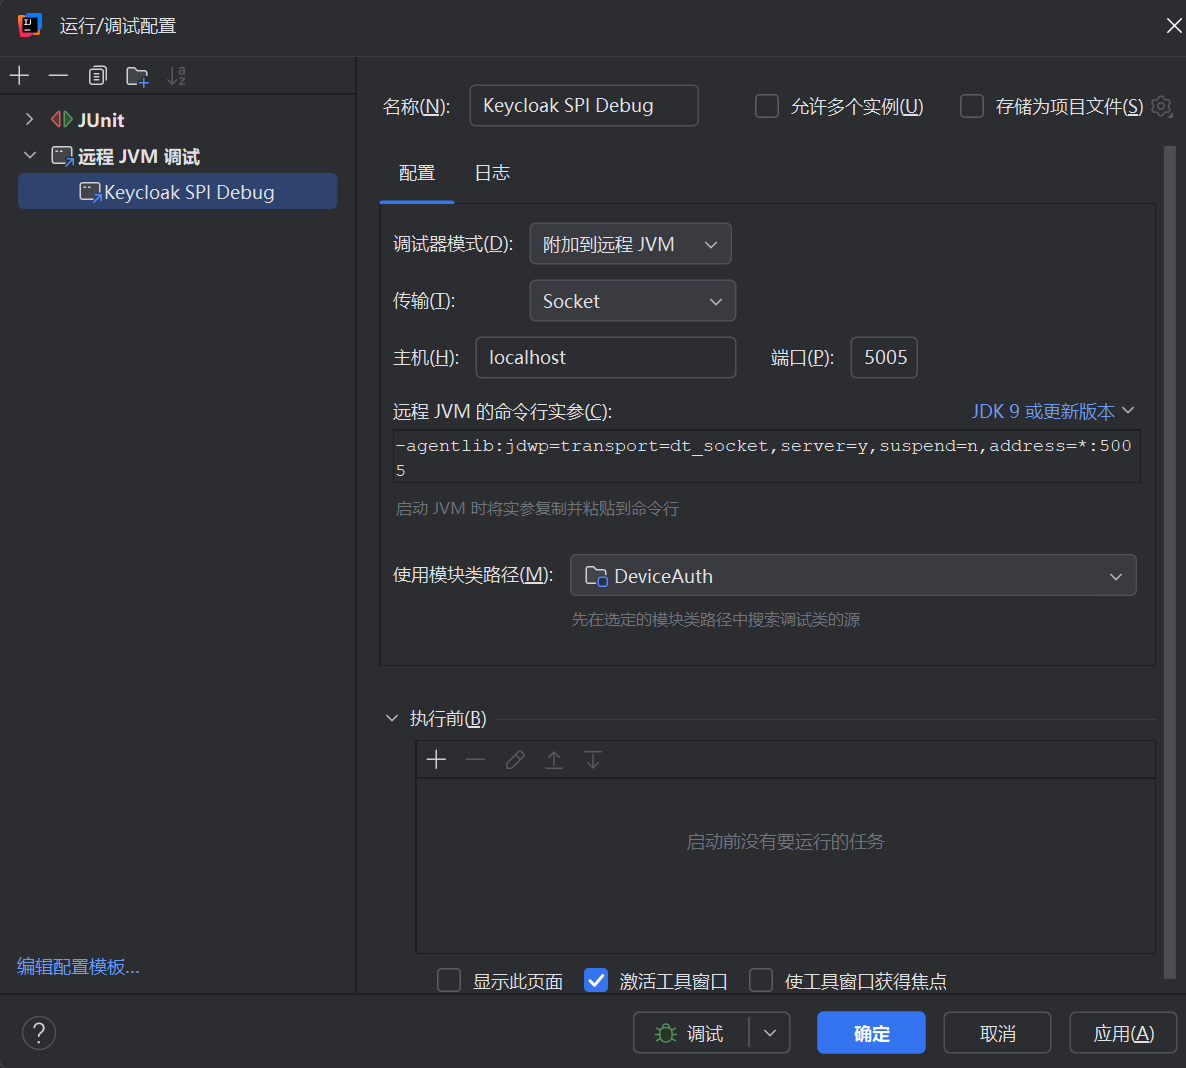
Task: Add a before-launch task with plus icon
Action: pyautogui.click(x=436, y=760)
